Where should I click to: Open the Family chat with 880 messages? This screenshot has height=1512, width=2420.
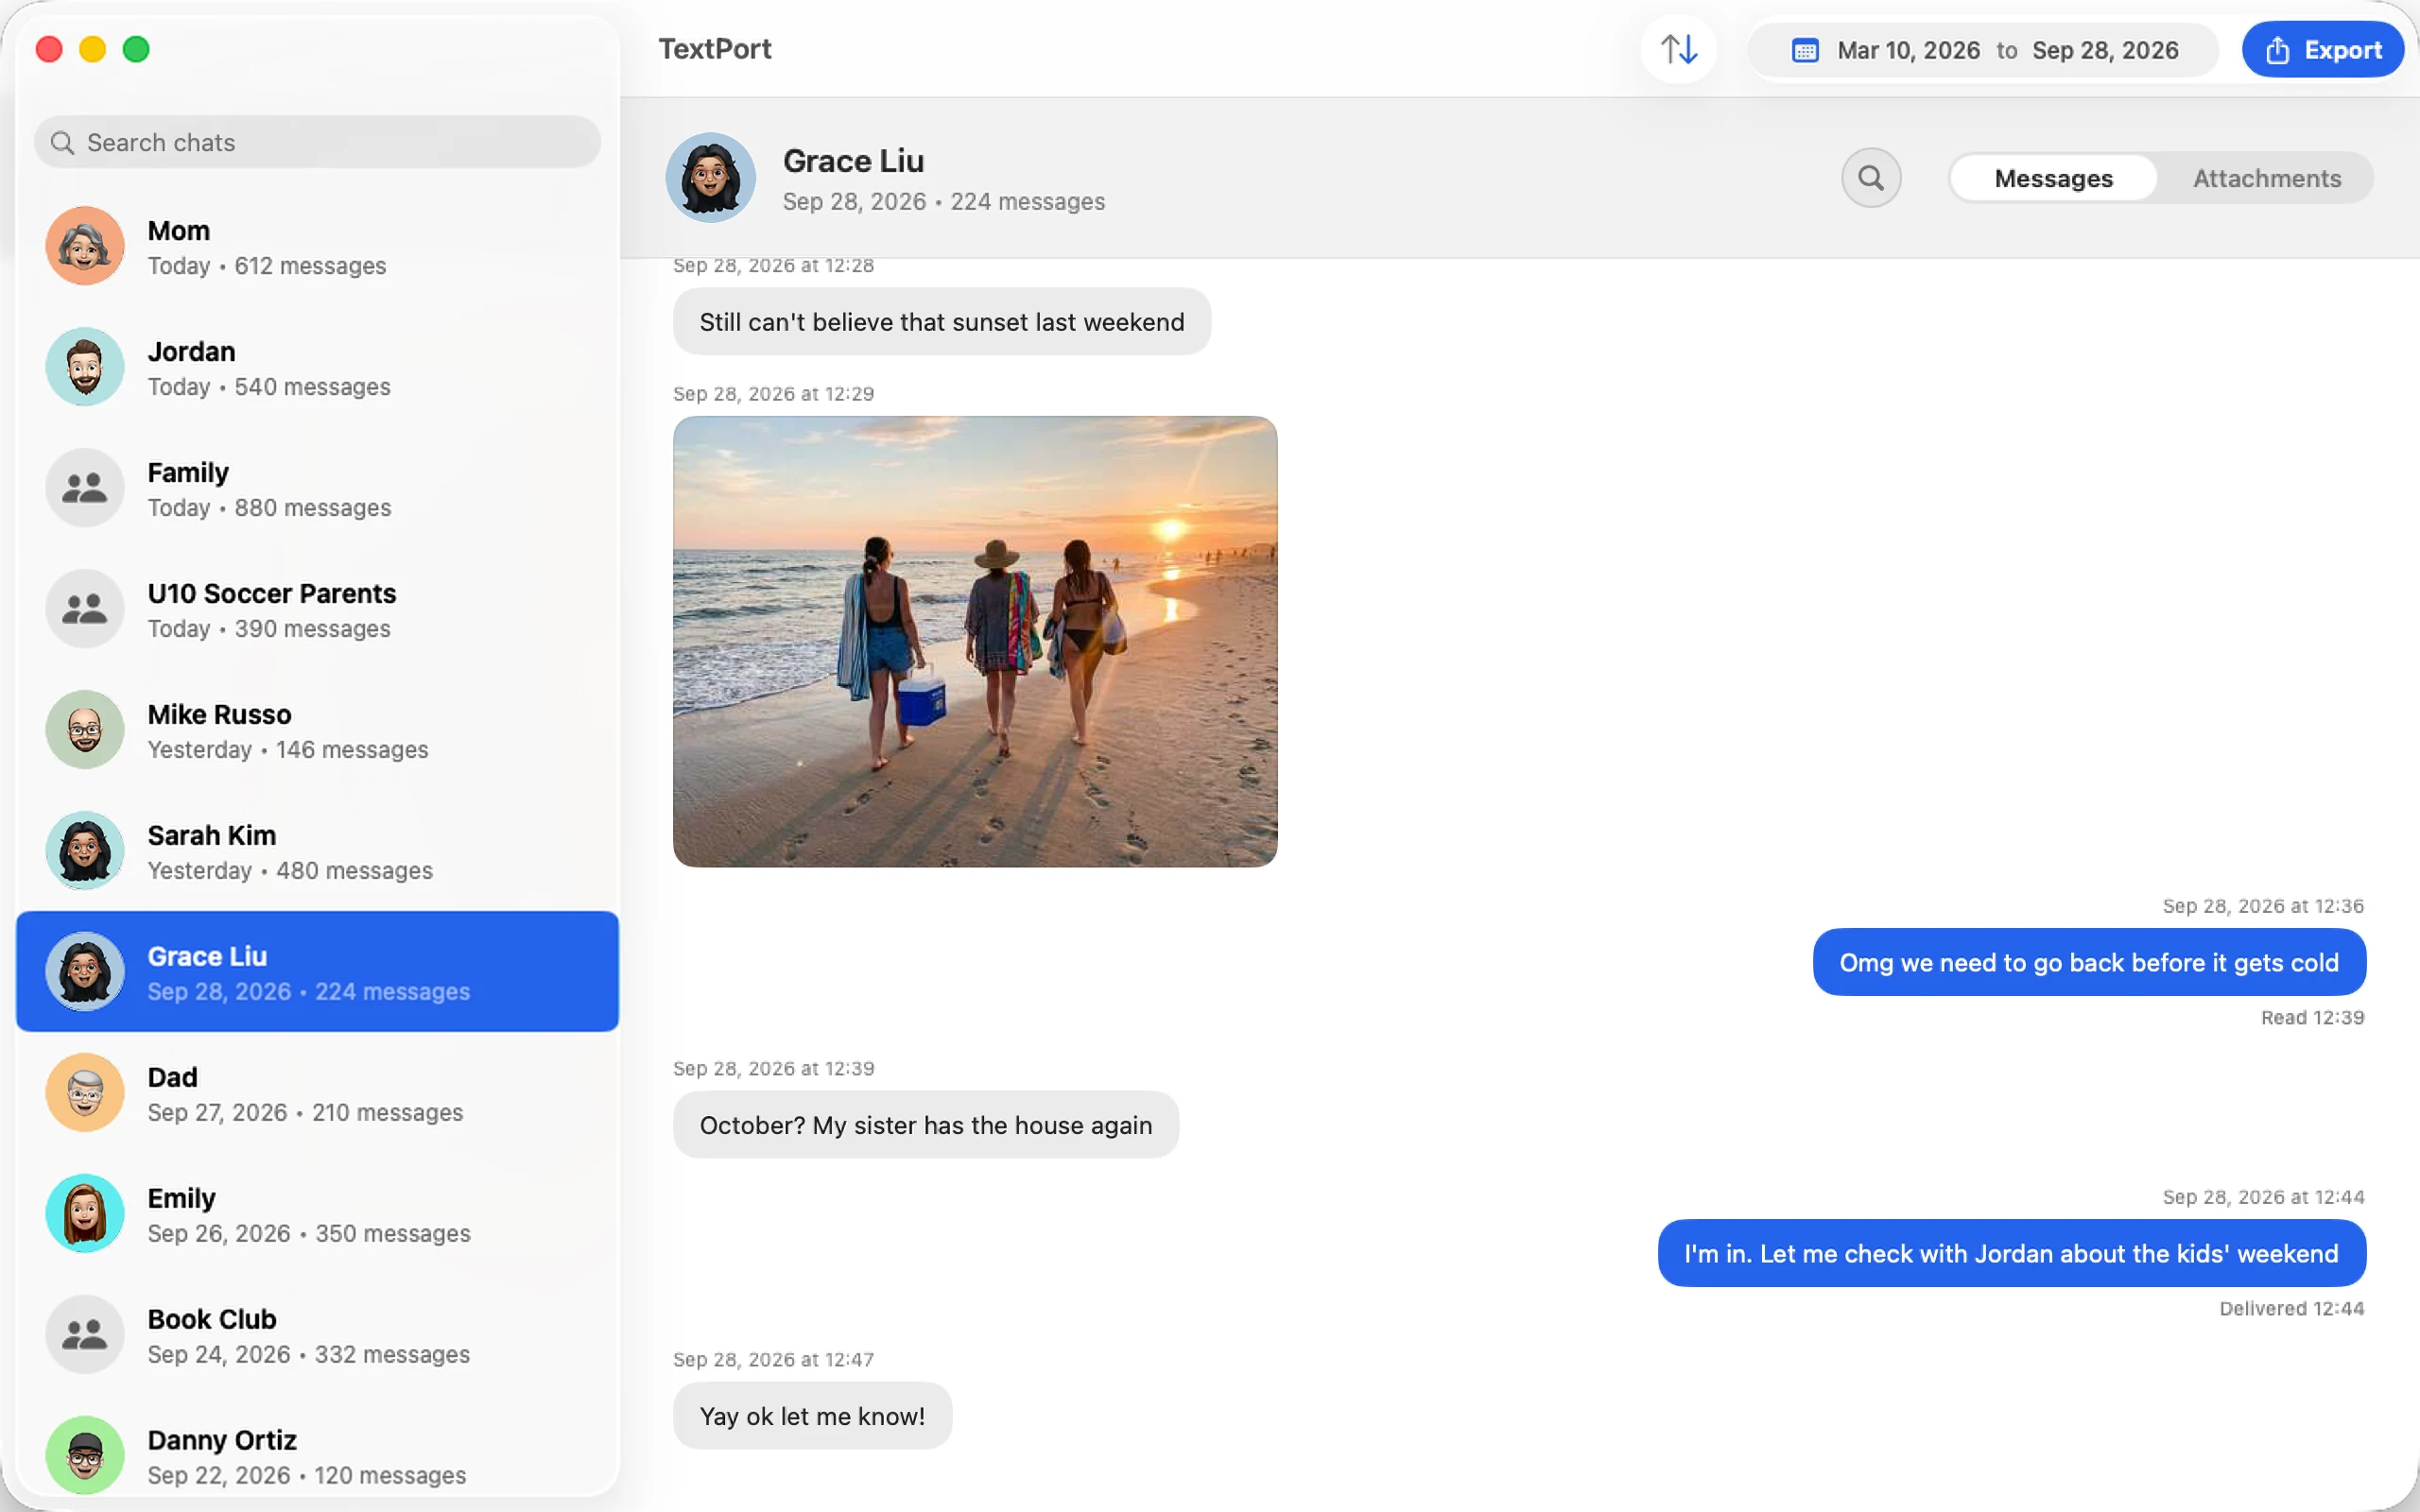[x=318, y=488]
